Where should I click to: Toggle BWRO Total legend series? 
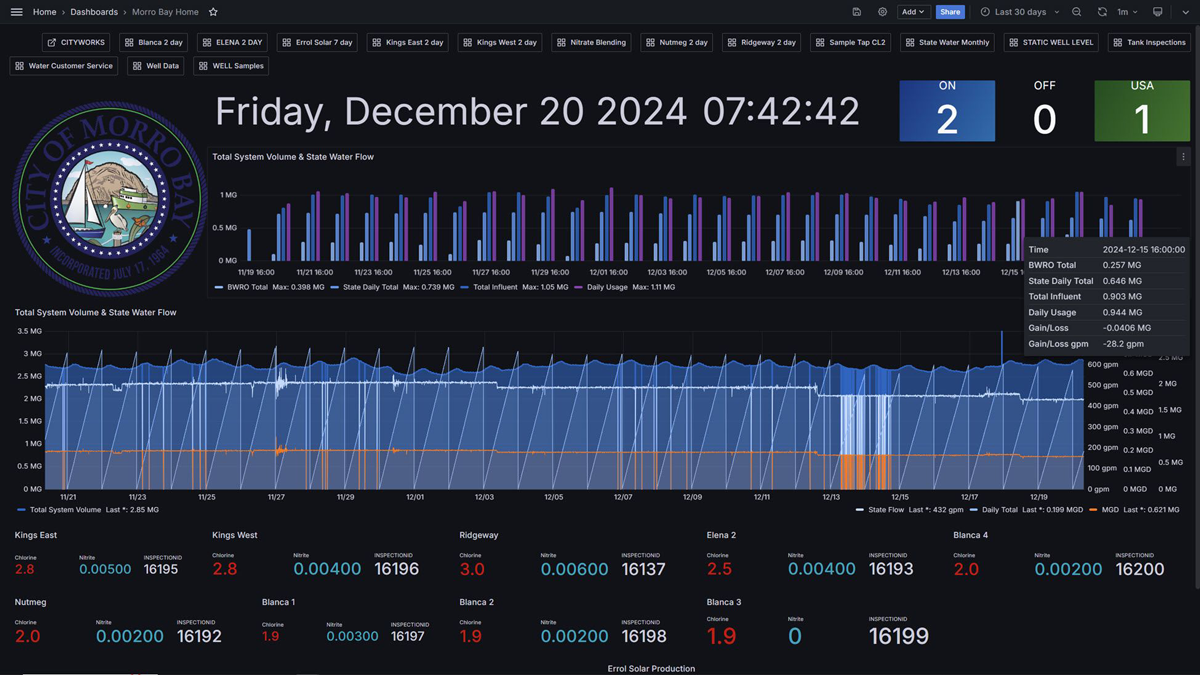pos(245,287)
